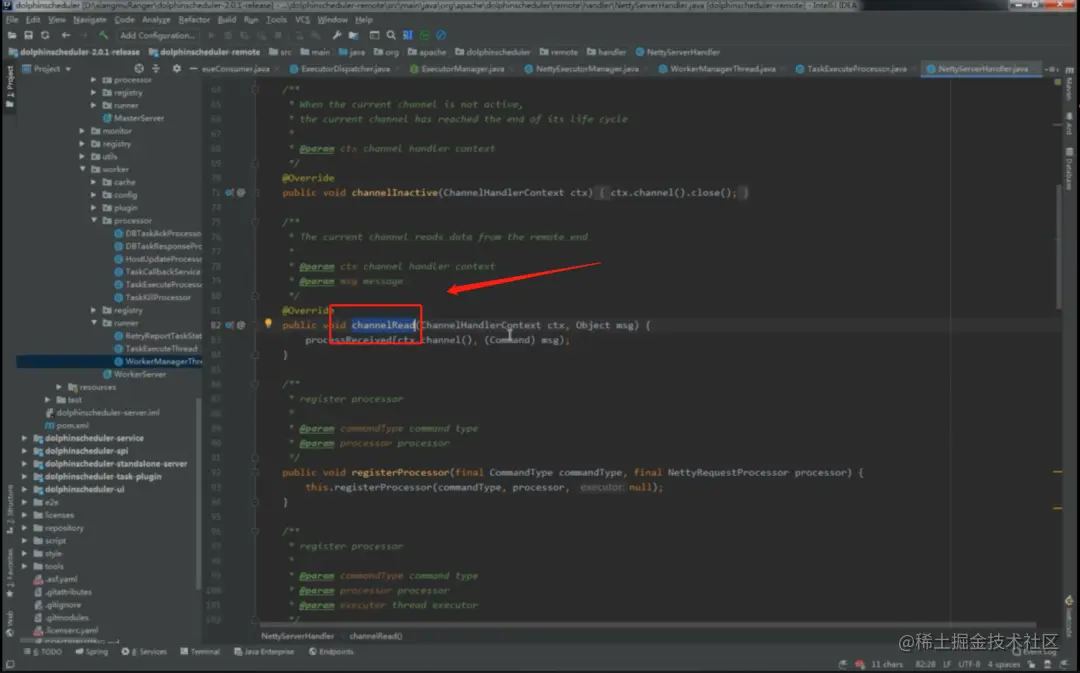Open Settings with the wrench icon

[336, 35]
